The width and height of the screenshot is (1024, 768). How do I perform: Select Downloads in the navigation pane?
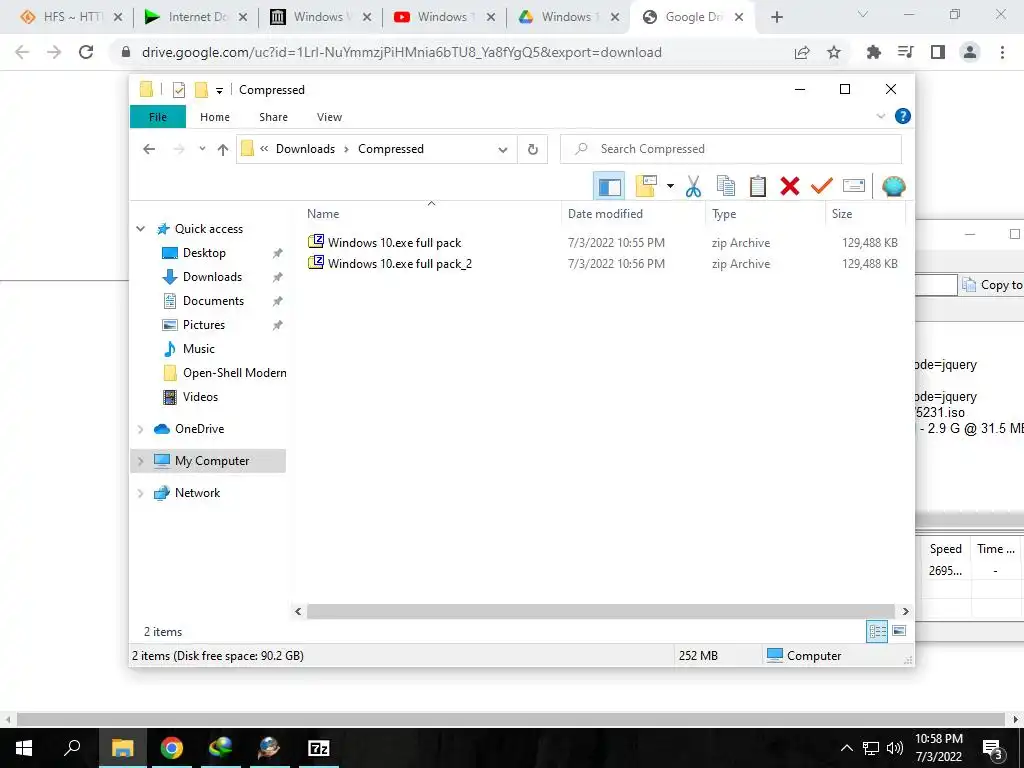click(212, 277)
